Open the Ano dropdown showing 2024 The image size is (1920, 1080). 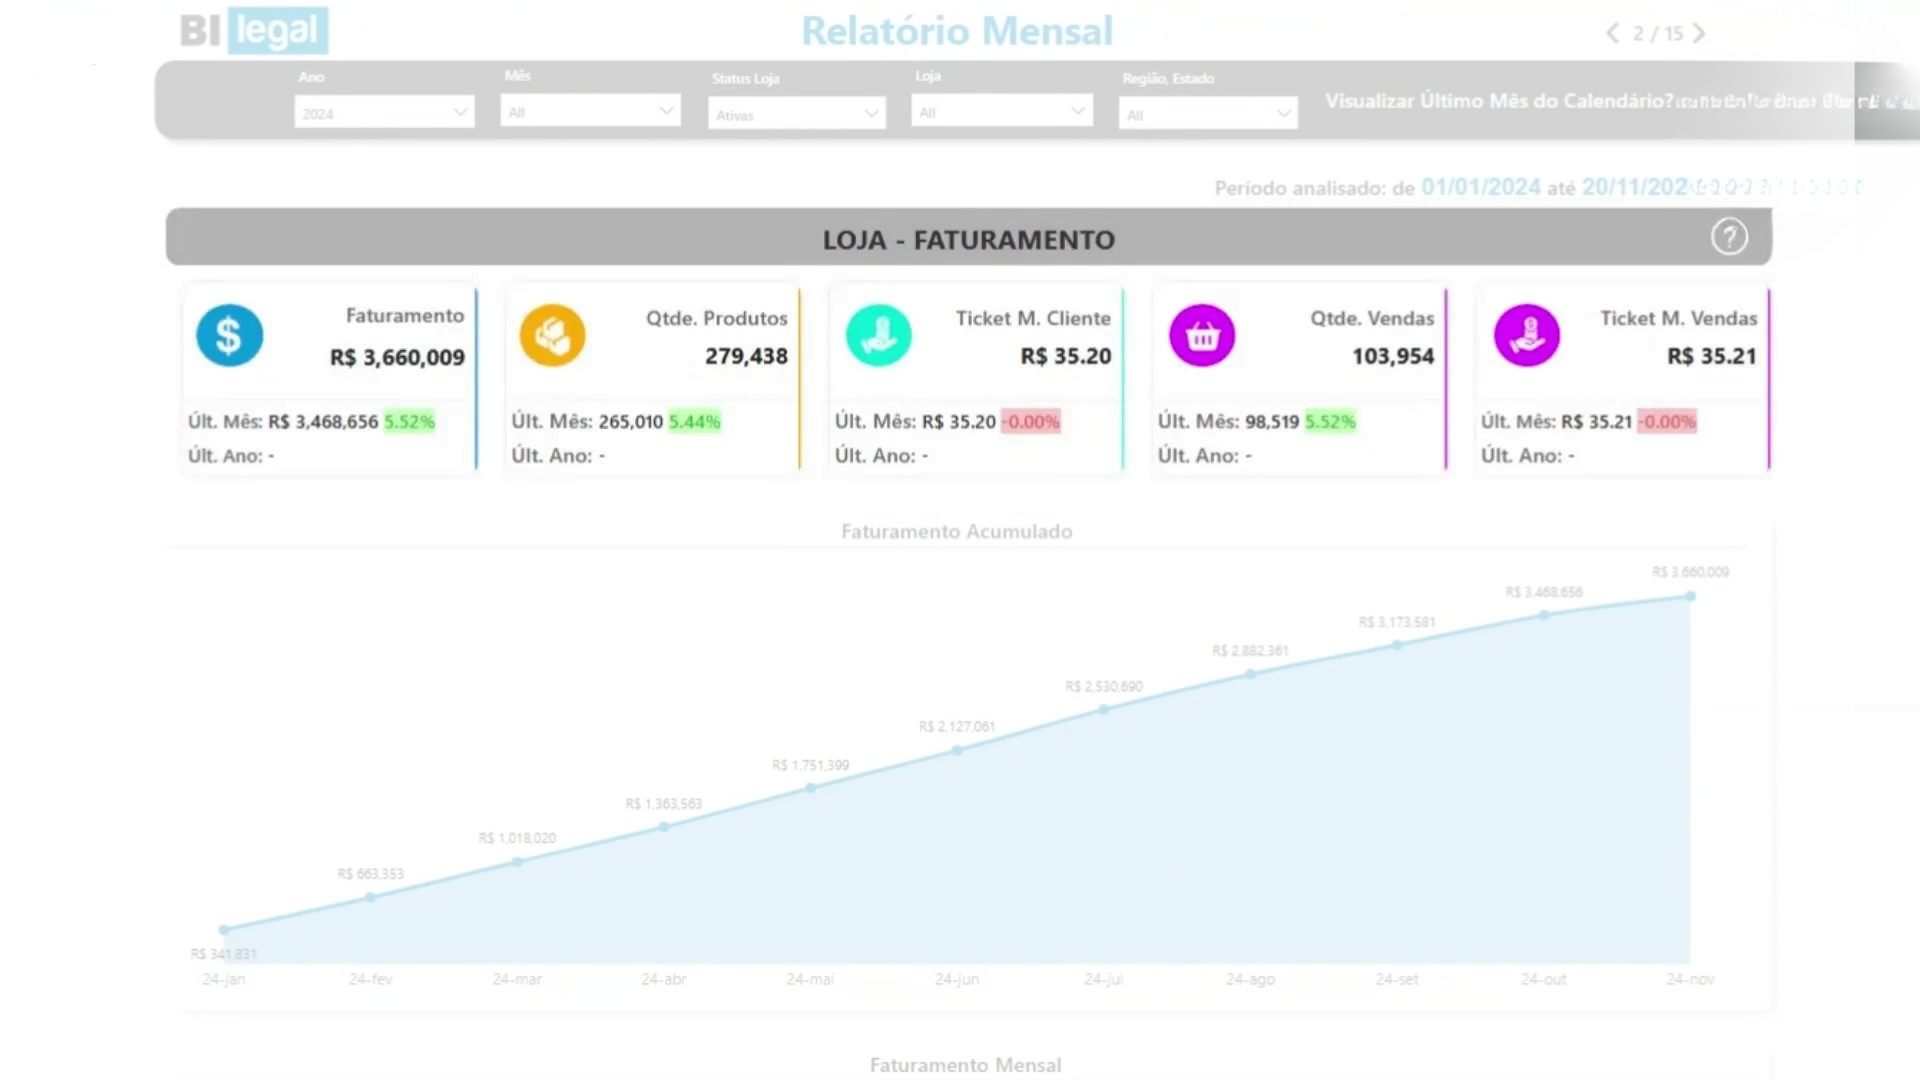[x=384, y=112]
